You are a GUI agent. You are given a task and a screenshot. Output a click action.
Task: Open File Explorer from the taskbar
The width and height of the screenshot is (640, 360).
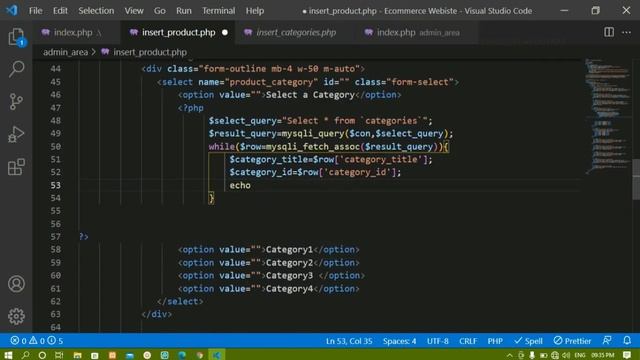77,355
